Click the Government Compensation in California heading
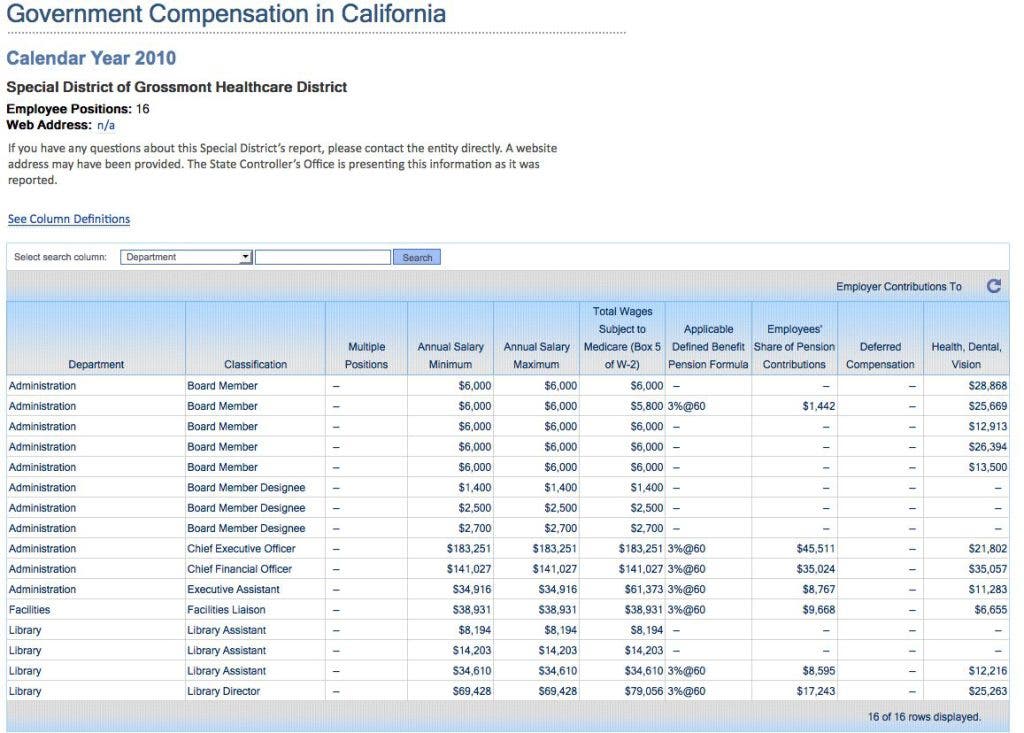The image size is (1024, 733). click(226, 14)
